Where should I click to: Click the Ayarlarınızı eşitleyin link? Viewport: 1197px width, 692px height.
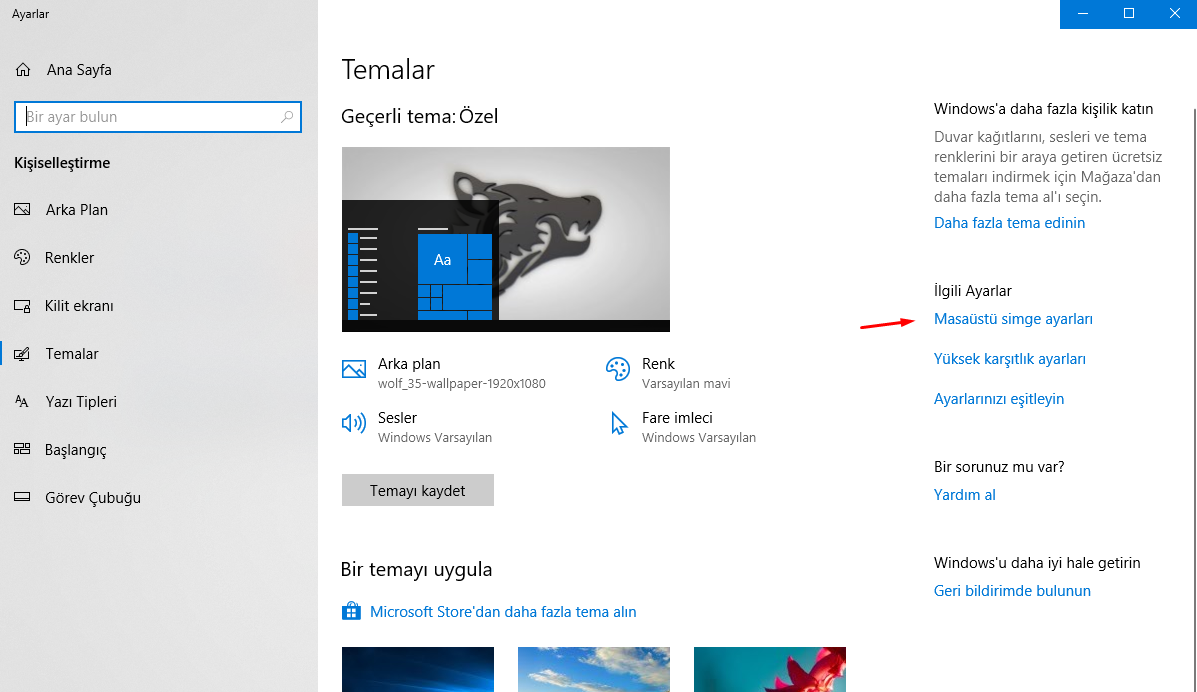click(999, 399)
